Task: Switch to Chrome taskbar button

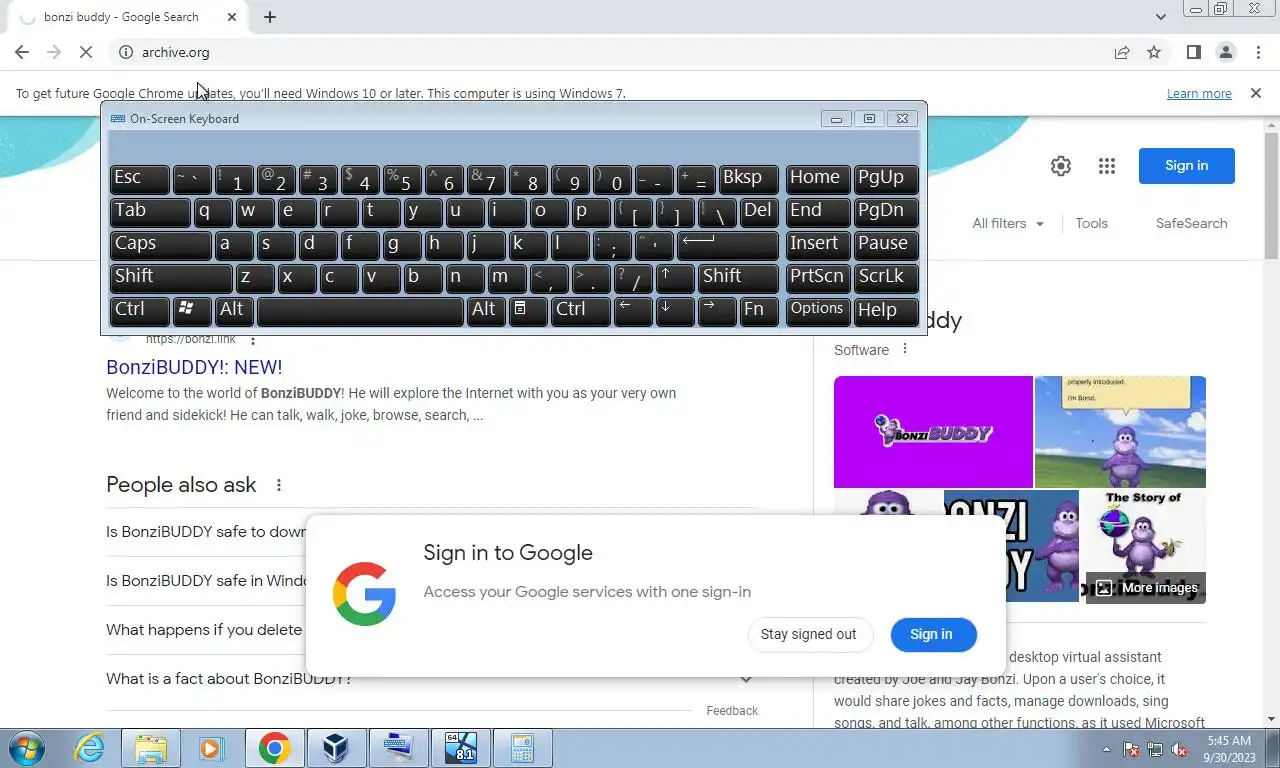Action: pos(274,748)
